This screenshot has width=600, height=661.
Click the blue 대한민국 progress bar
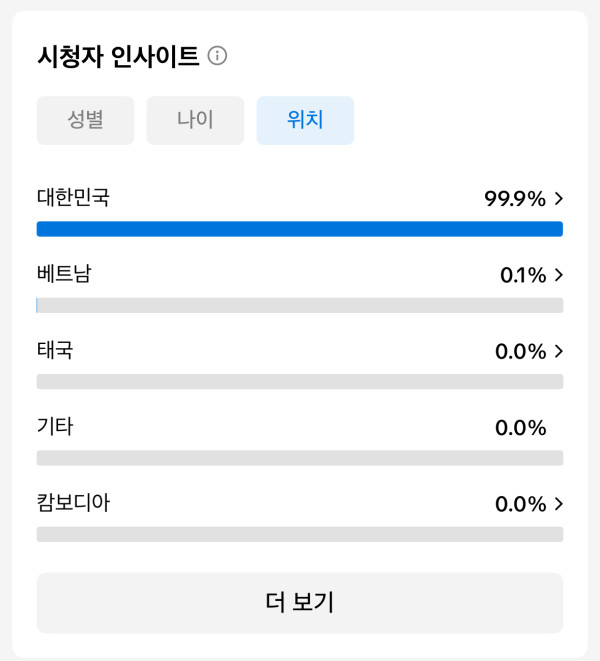pyautogui.click(x=300, y=229)
